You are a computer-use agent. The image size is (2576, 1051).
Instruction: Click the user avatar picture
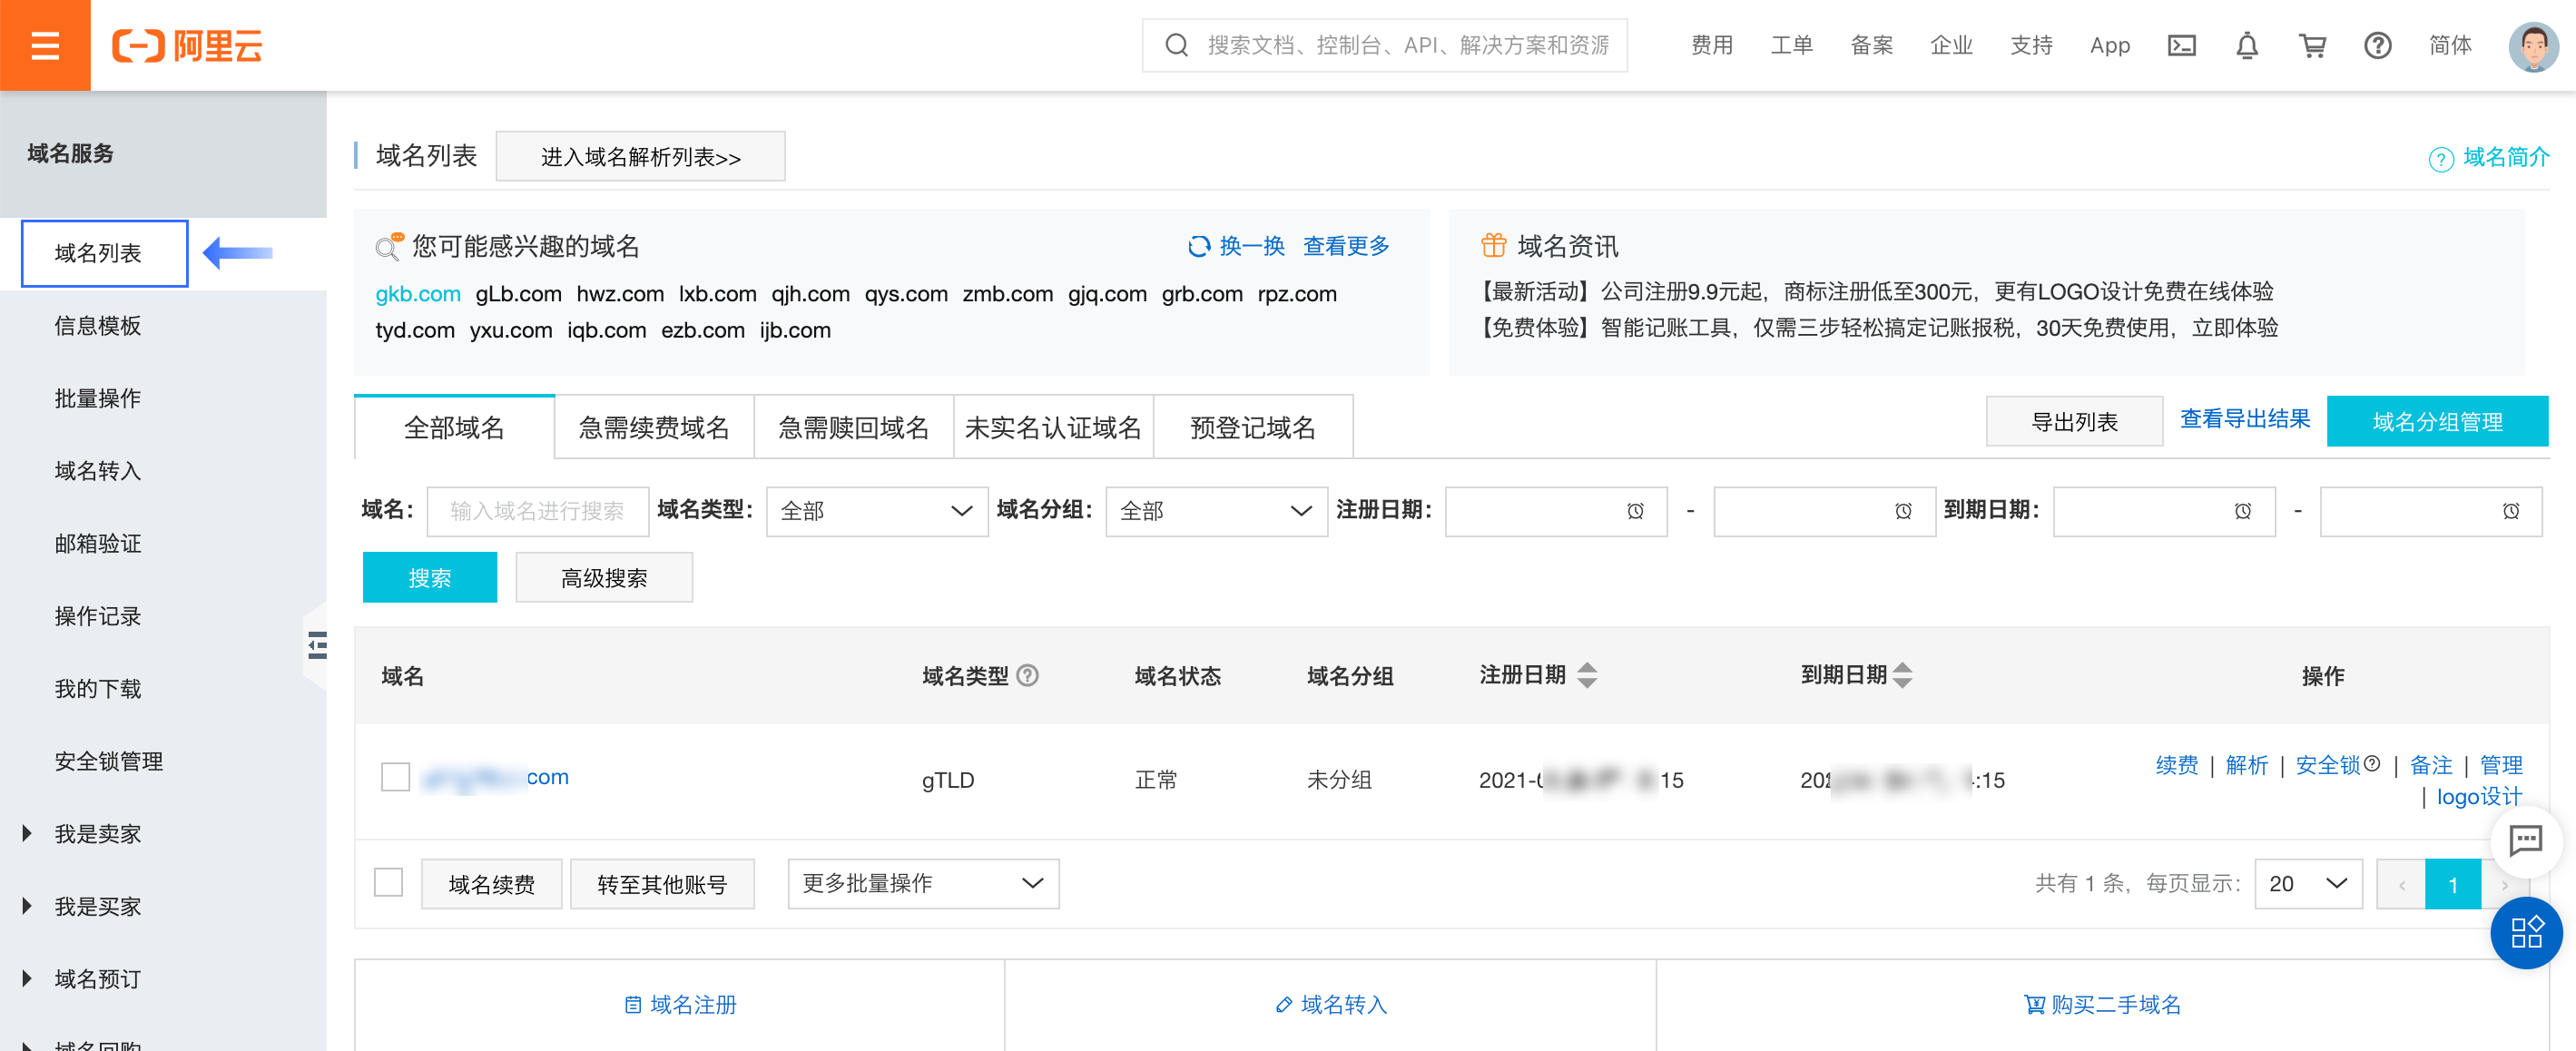2532,46
